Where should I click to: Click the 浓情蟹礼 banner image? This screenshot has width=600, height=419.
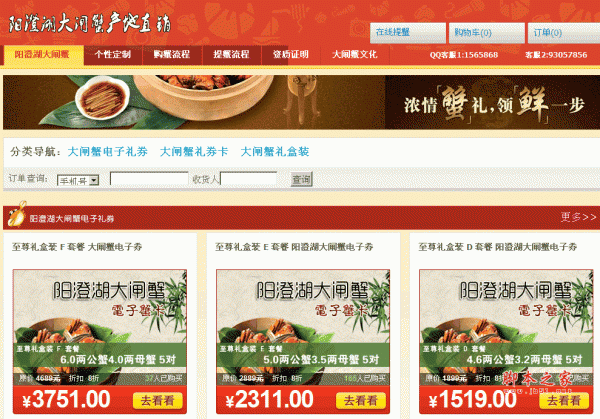point(302,102)
